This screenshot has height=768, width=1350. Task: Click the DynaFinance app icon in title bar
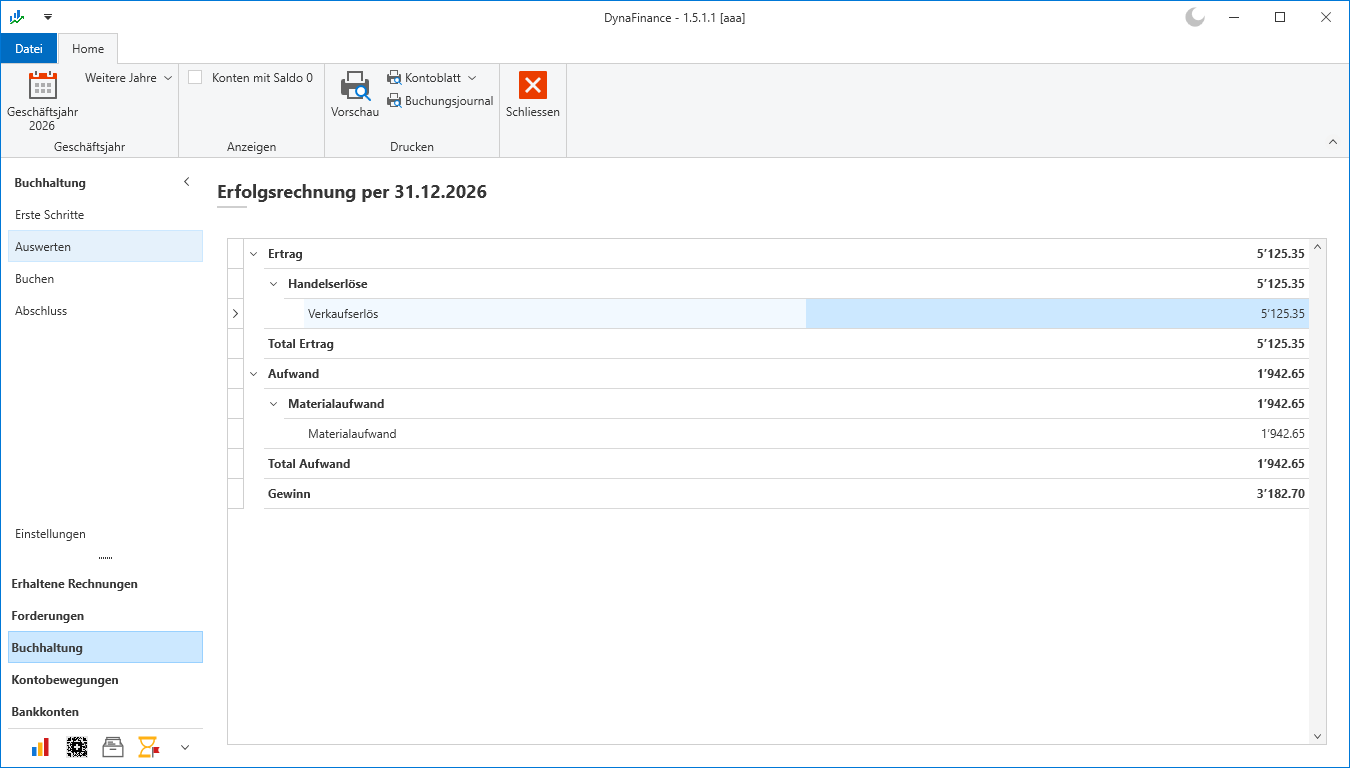(x=17, y=17)
